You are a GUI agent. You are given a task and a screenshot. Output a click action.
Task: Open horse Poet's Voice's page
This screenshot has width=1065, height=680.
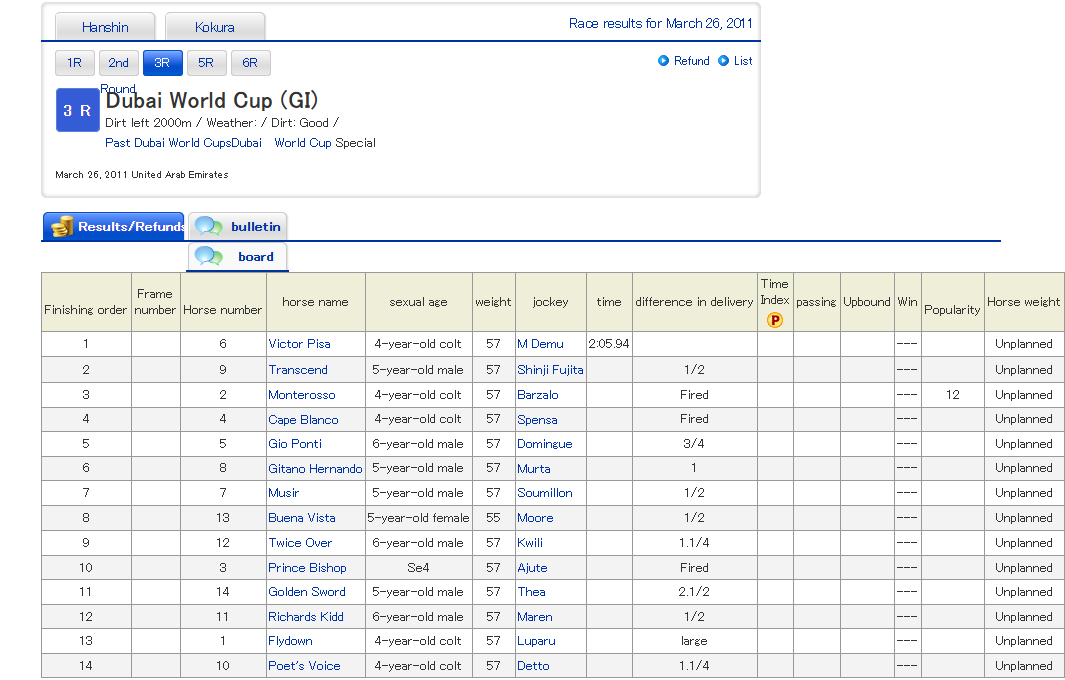304,666
